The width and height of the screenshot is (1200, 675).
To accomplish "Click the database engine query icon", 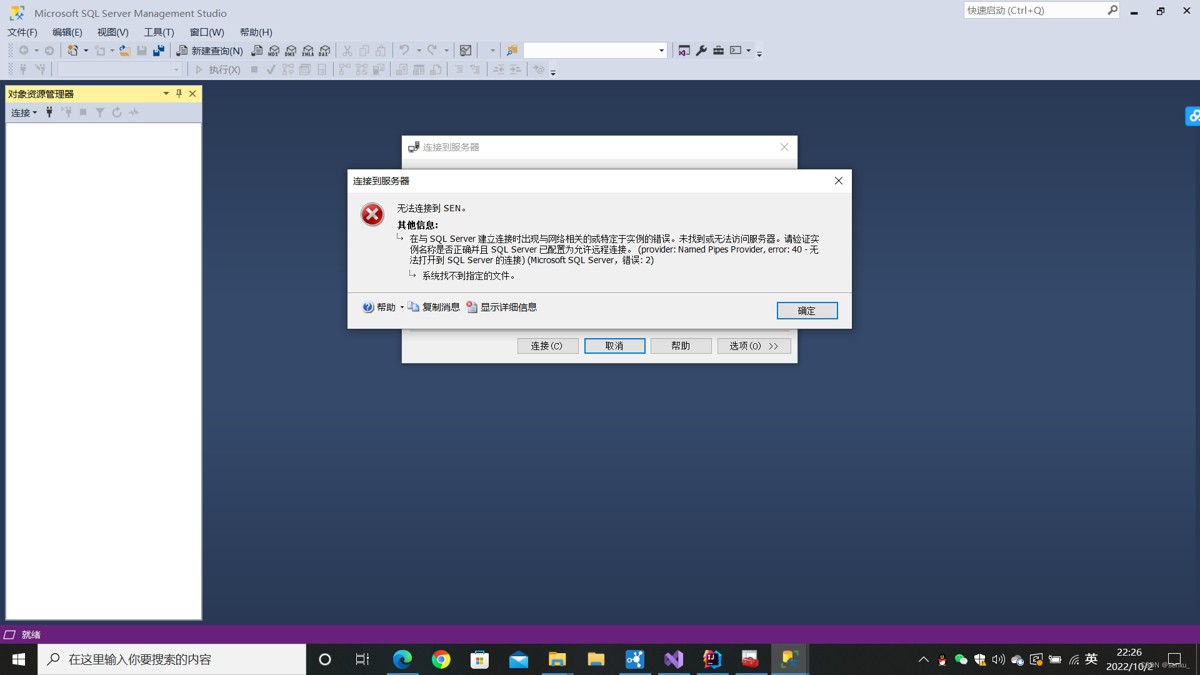I will [257, 50].
